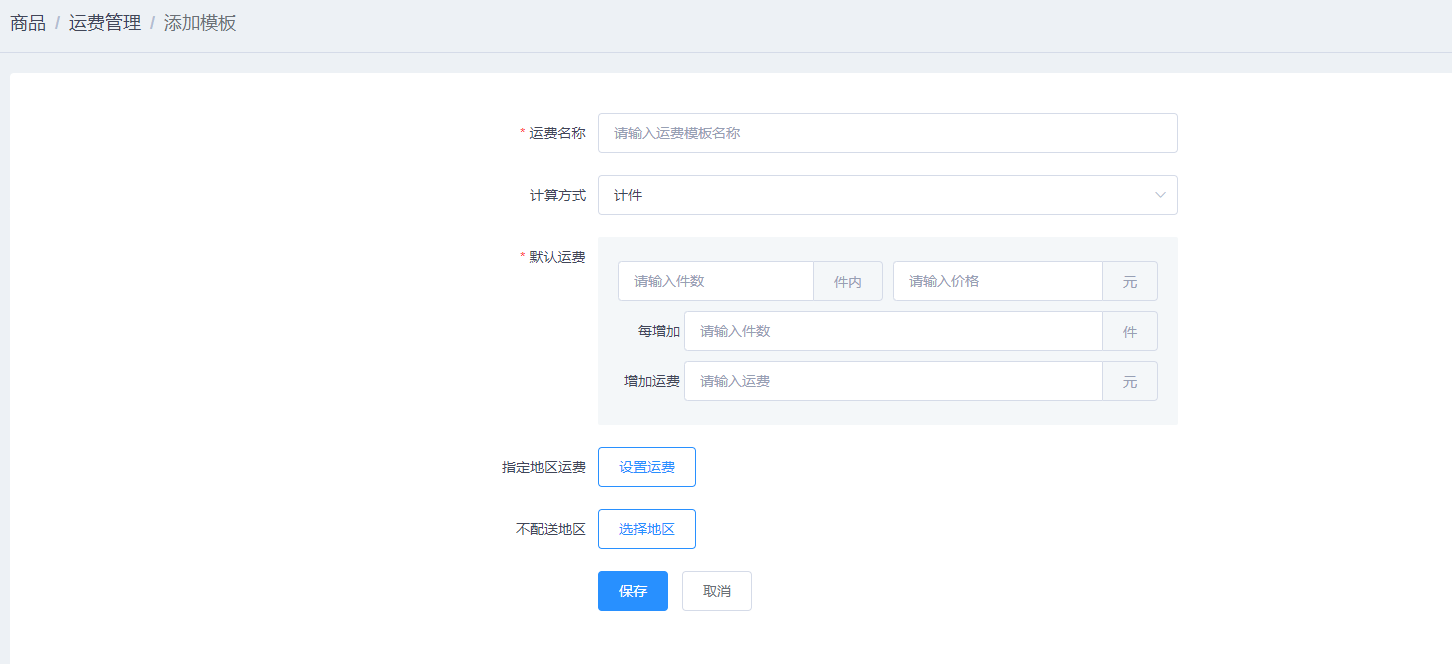Image resolution: width=1452 pixels, height=664 pixels.
Task: Click the 件 suffix in 每增加 row
Action: pyautogui.click(x=1130, y=332)
